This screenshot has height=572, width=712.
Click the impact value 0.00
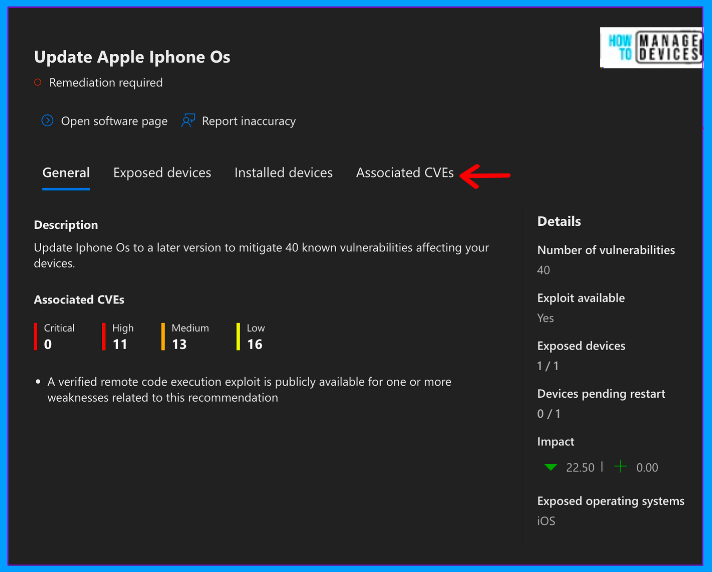click(x=647, y=468)
